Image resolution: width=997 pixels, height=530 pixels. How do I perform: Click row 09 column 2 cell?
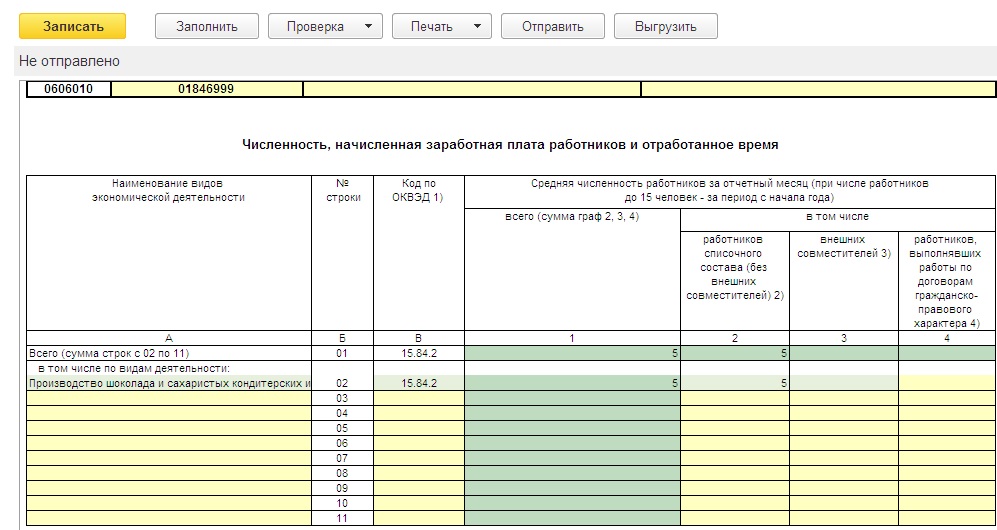point(735,488)
